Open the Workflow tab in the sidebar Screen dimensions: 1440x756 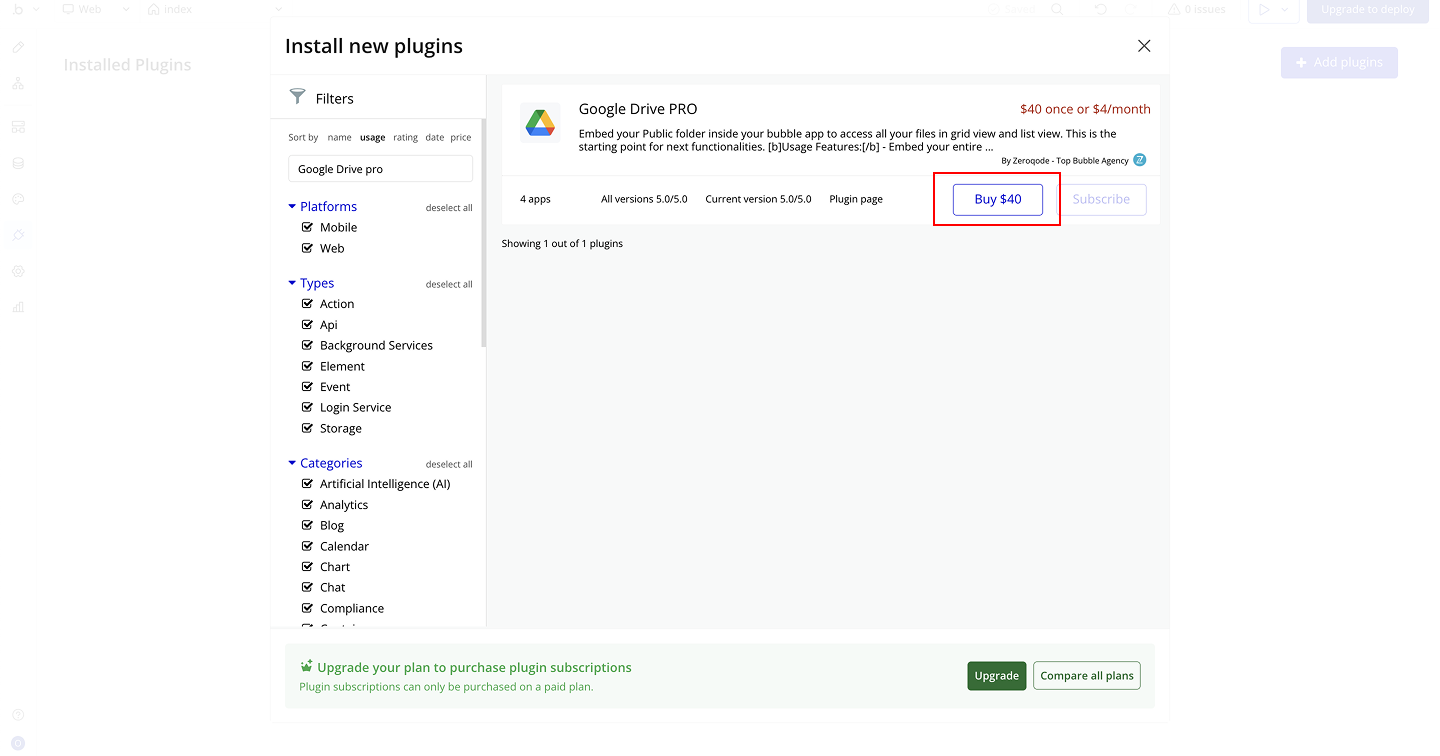pyautogui.click(x=18, y=83)
